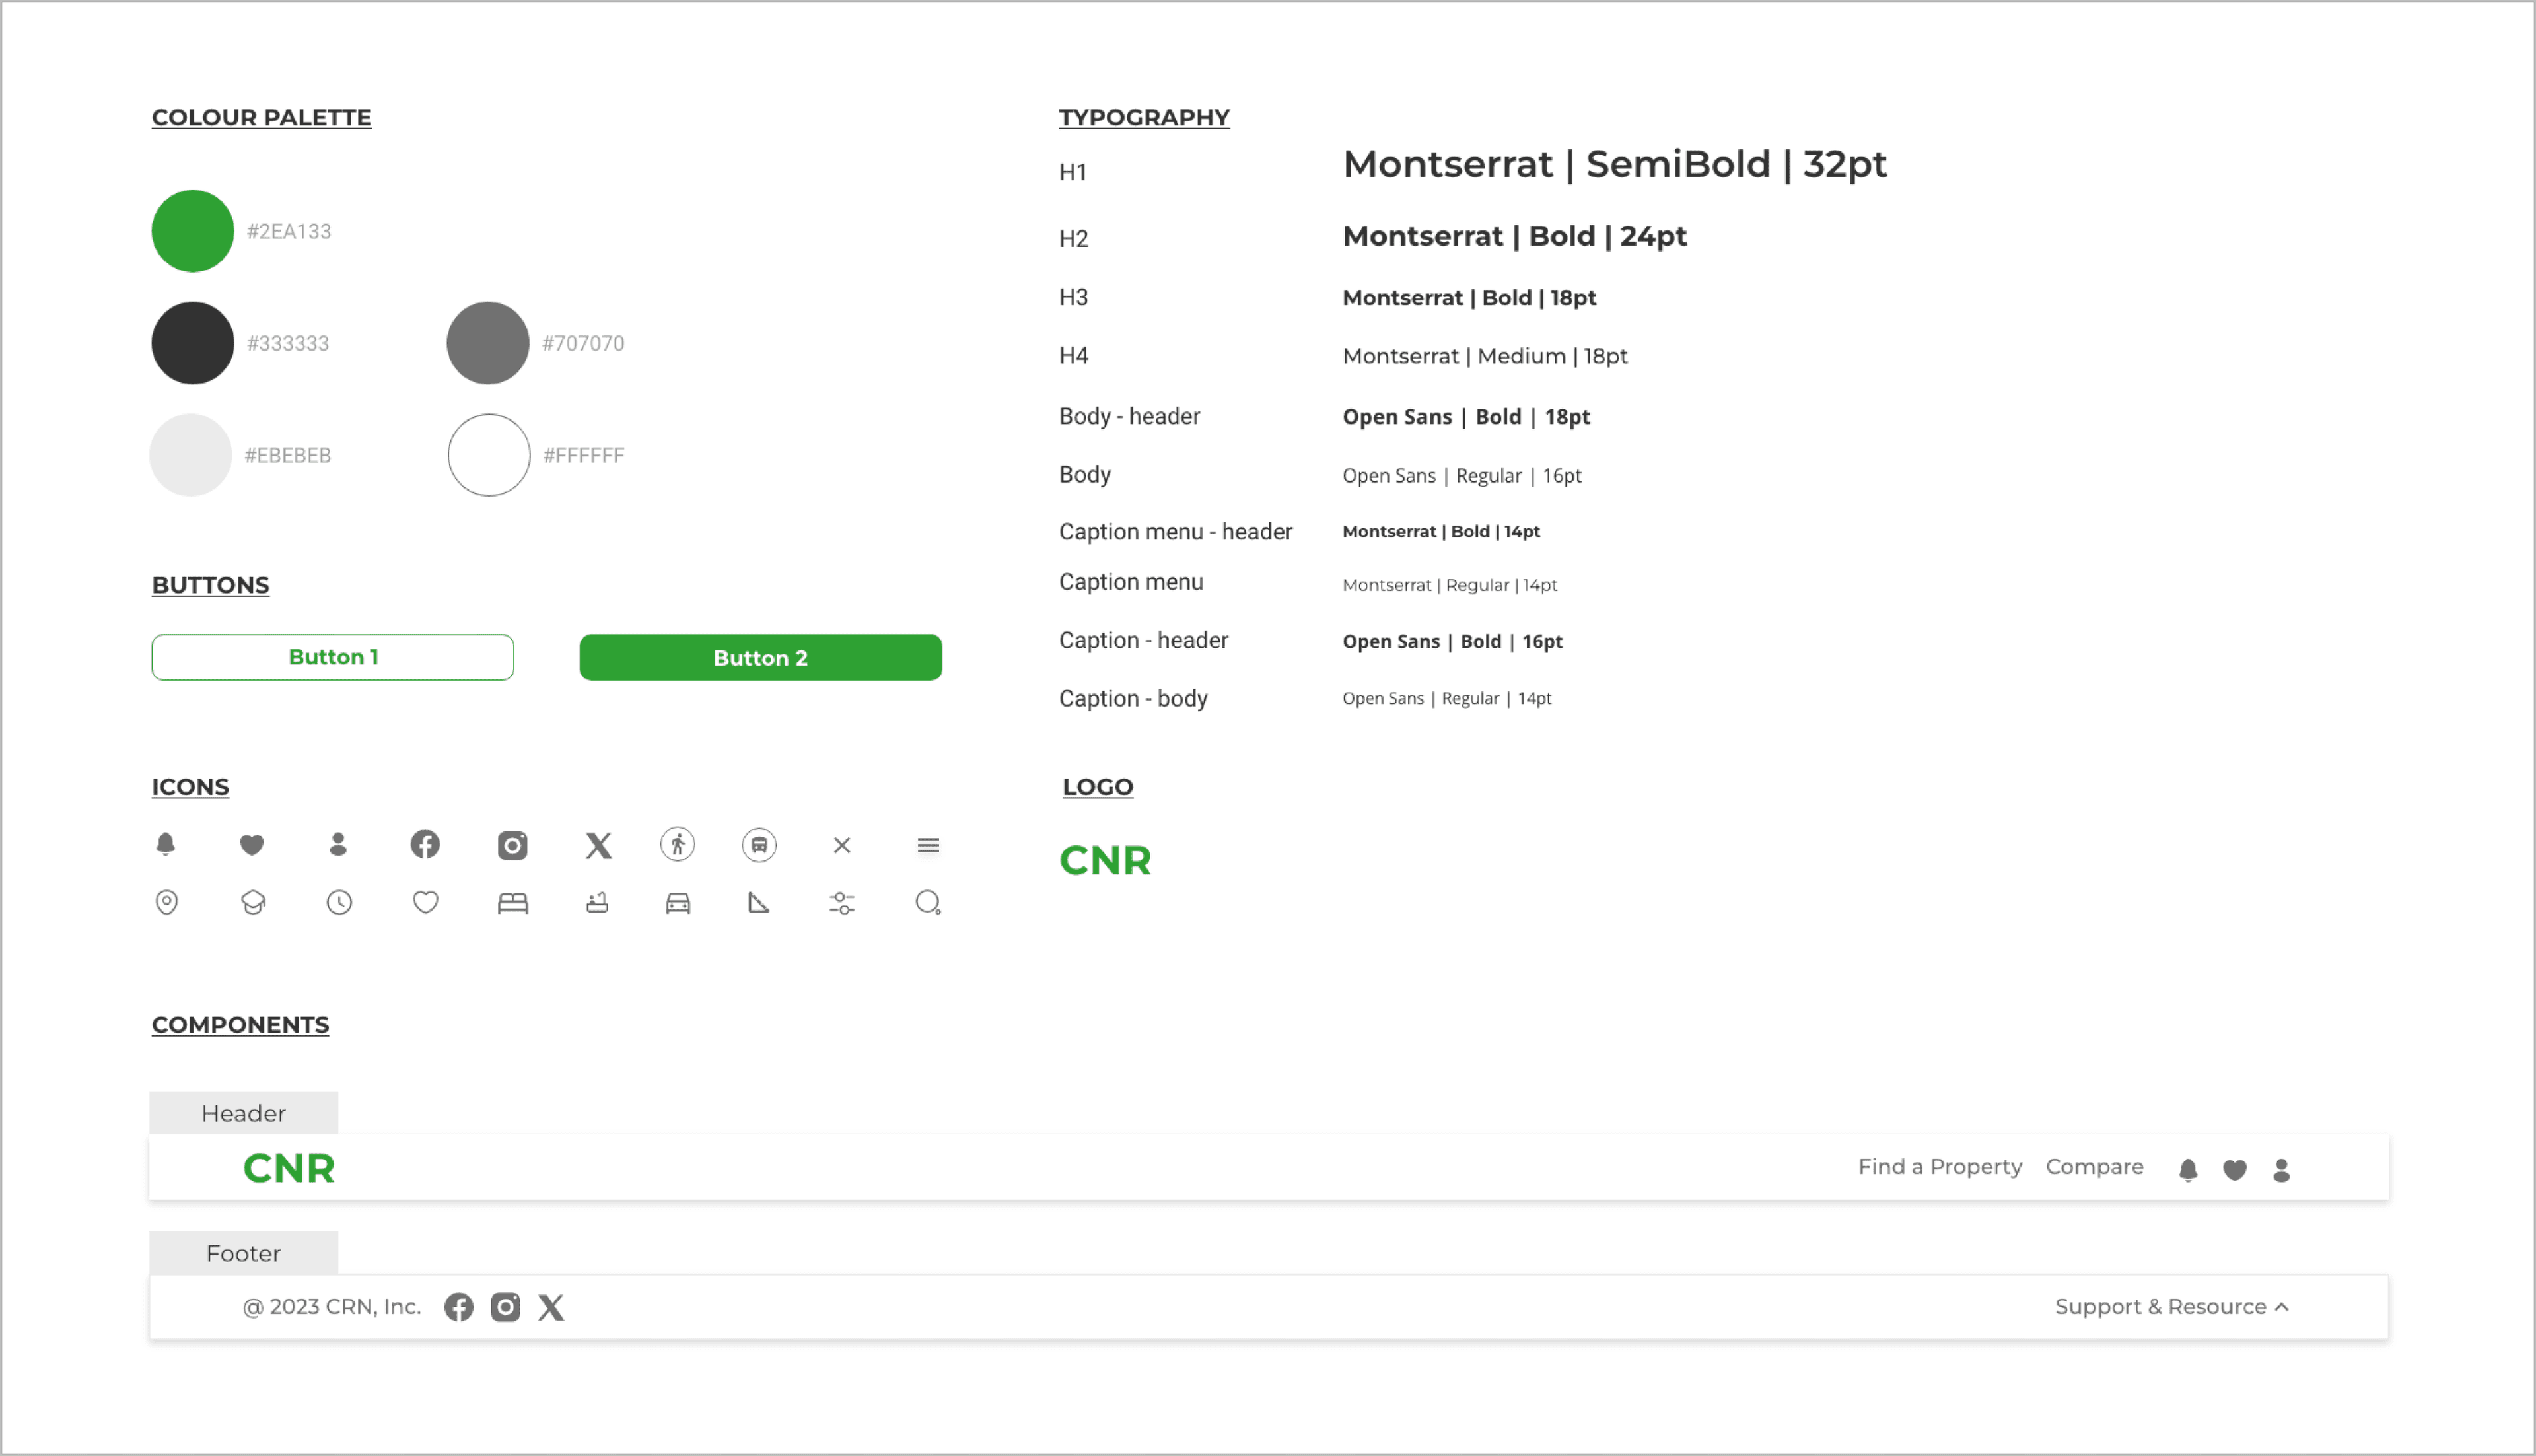Click 'Open Sans | Regular | 14pt' sample text
Viewport: 2536px width, 1456px height.
[x=1447, y=699]
